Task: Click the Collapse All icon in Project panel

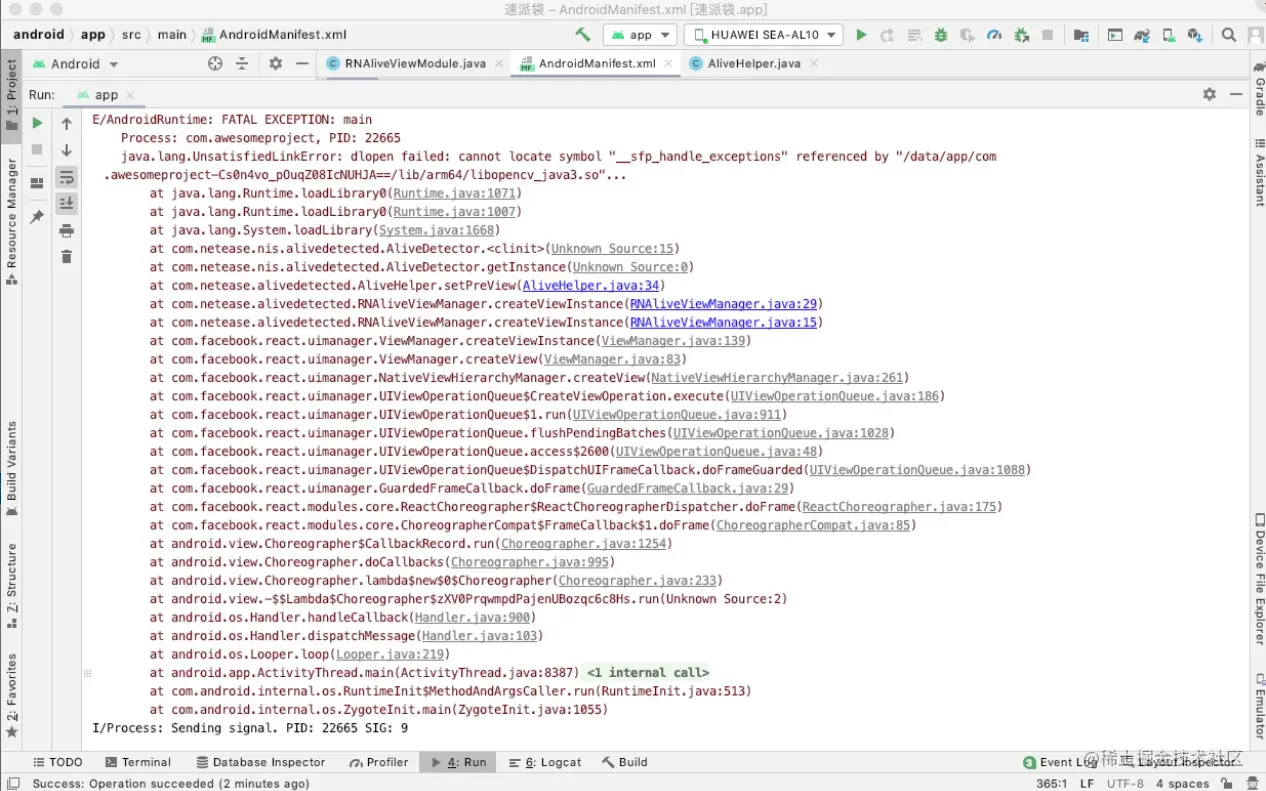Action: pos(242,63)
